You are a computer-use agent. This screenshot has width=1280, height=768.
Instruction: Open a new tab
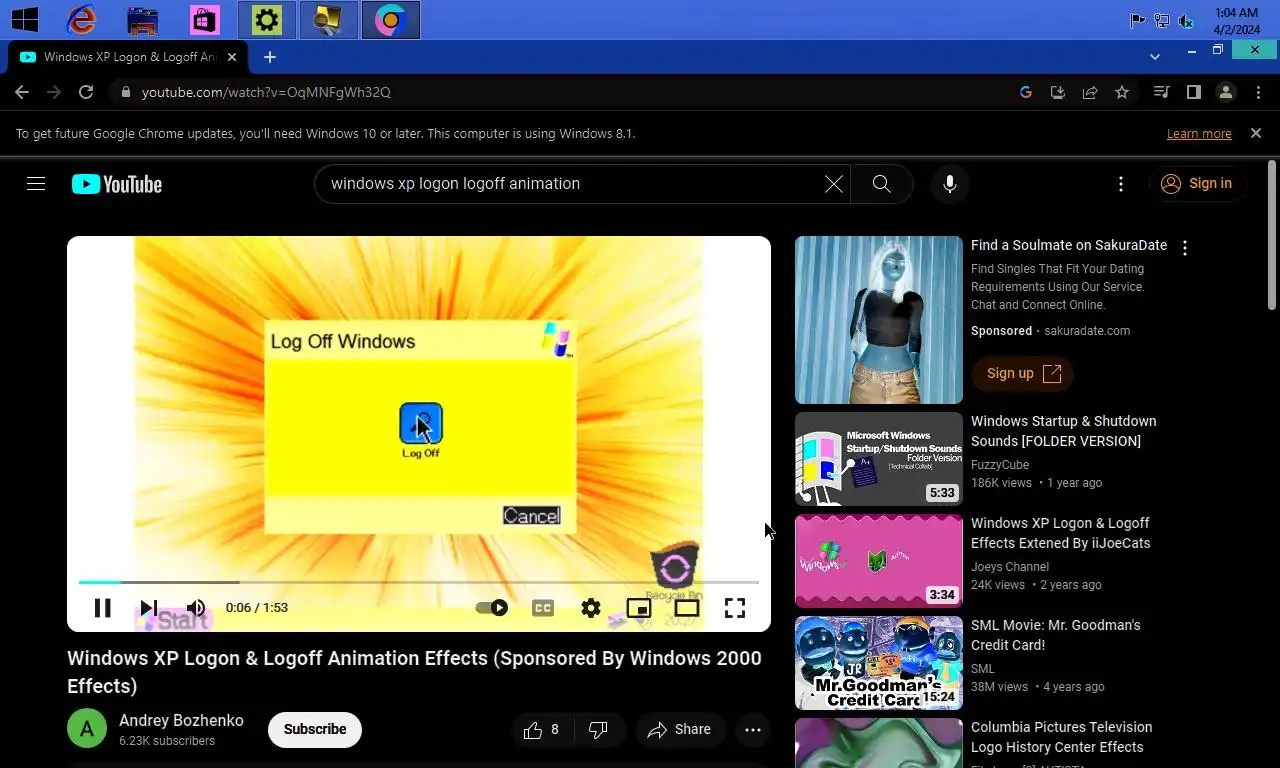tap(269, 57)
